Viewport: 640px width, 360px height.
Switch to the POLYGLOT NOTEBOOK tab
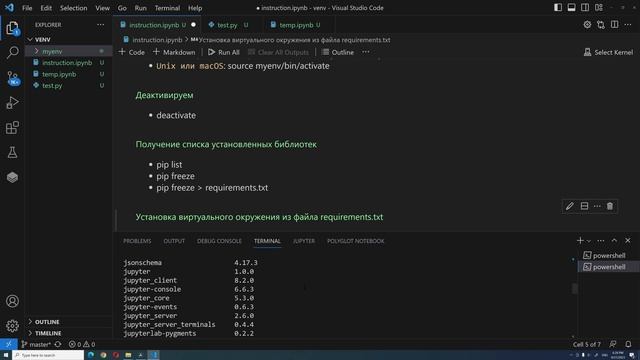[x=356, y=241]
